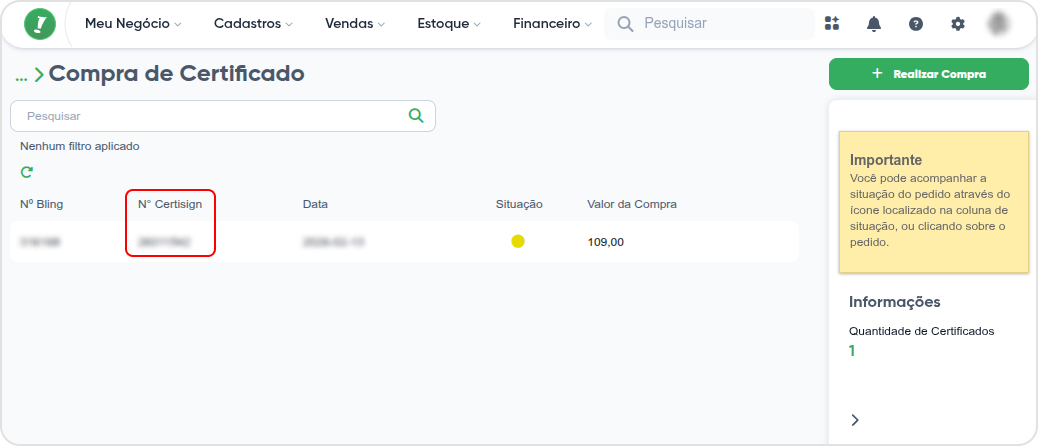Click the Nº Bling column header
The width and height of the screenshot is (1038, 446).
coord(42,204)
